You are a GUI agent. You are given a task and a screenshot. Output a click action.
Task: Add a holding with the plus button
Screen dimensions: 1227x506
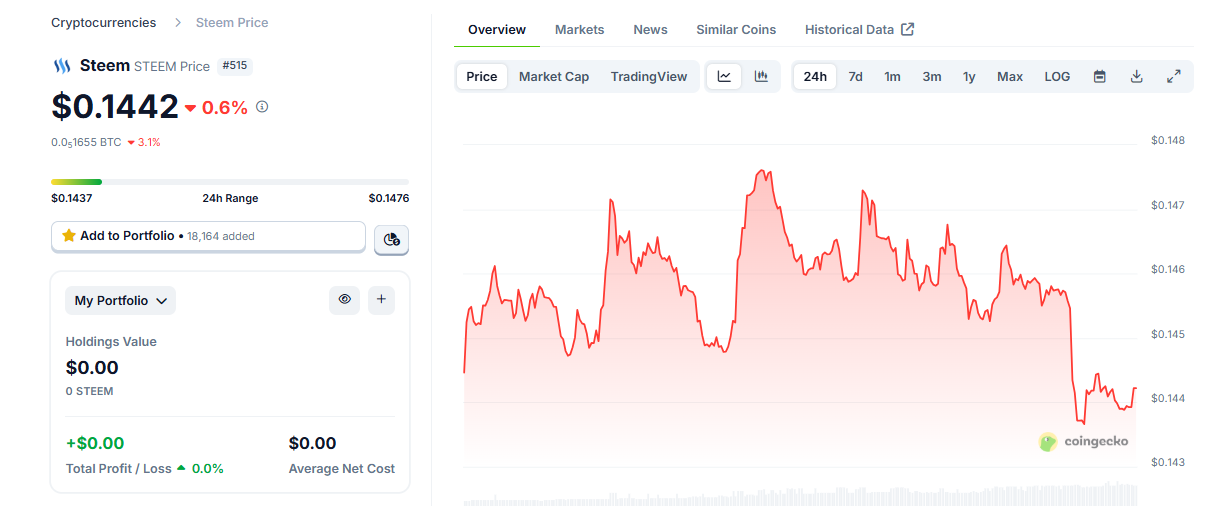point(381,299)
